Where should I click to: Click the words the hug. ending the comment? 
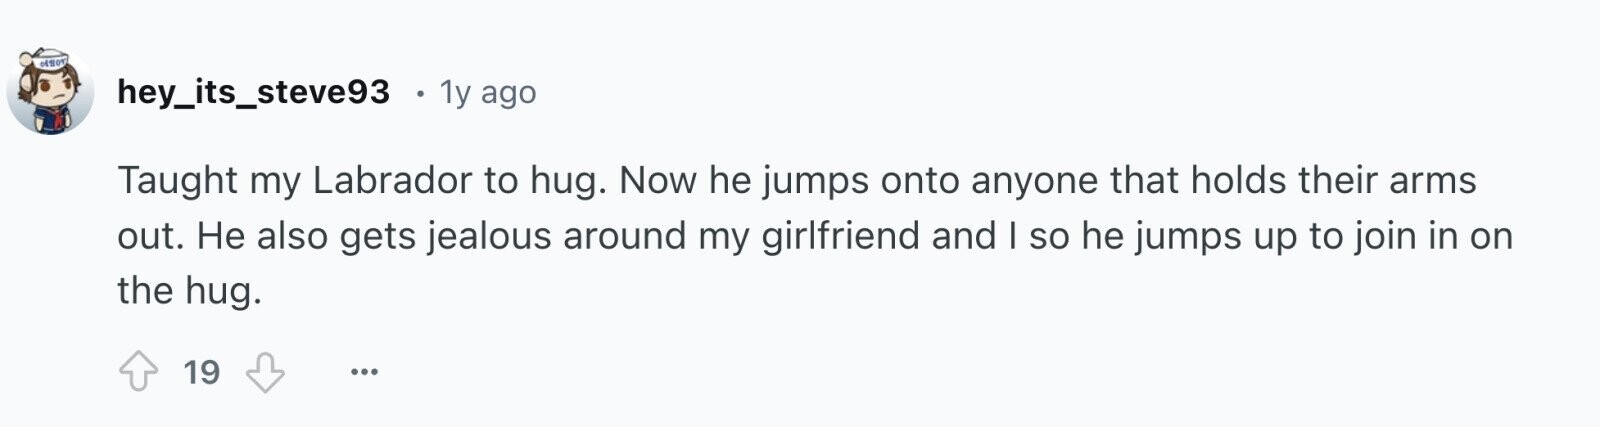189,291
